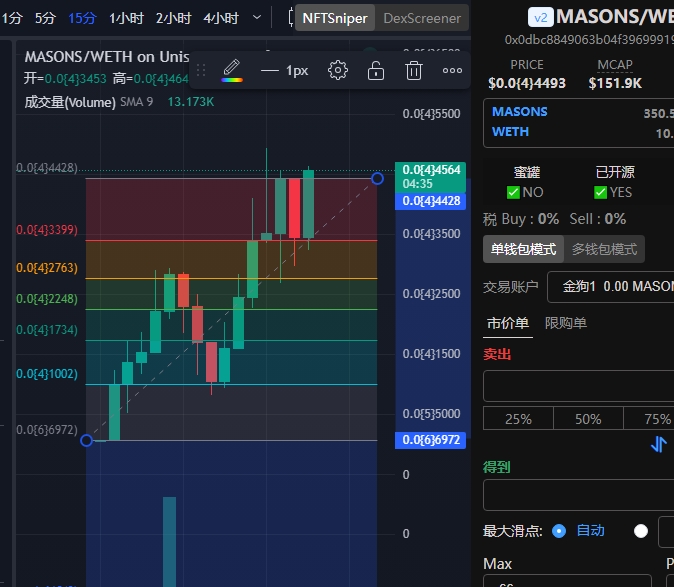Screen dimensions: 674x587
Task: Click the large volume bar in chart
Action: (169, 541)
